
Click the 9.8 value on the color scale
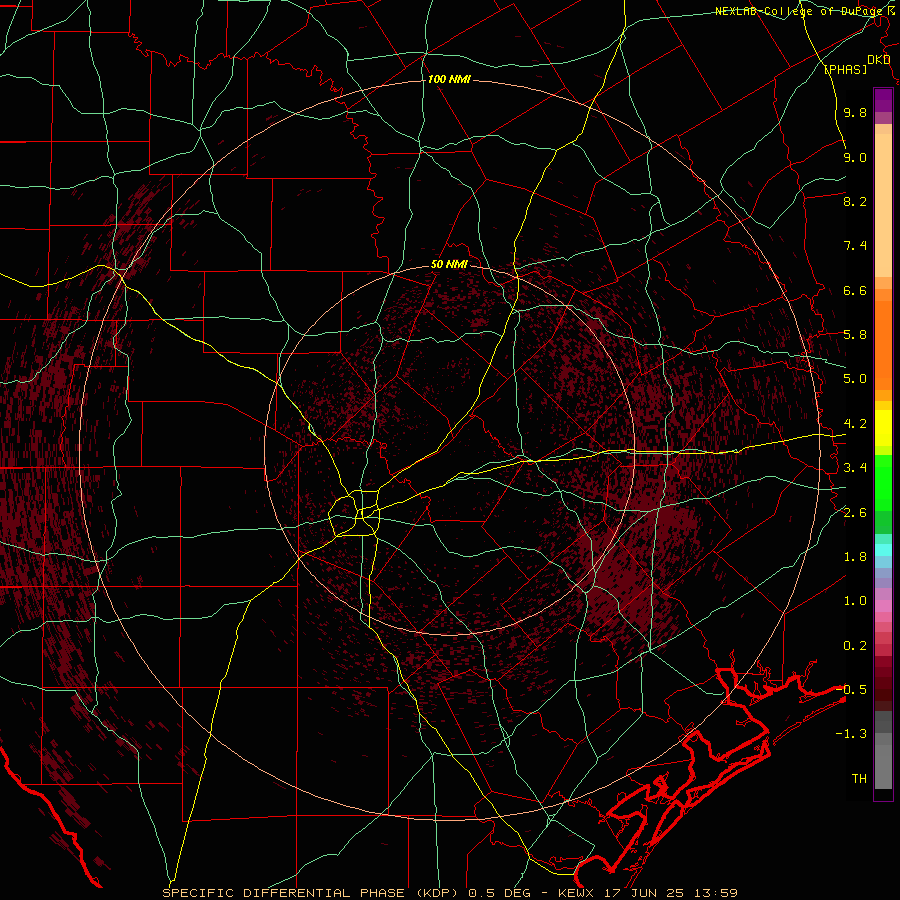click(855, 112)
